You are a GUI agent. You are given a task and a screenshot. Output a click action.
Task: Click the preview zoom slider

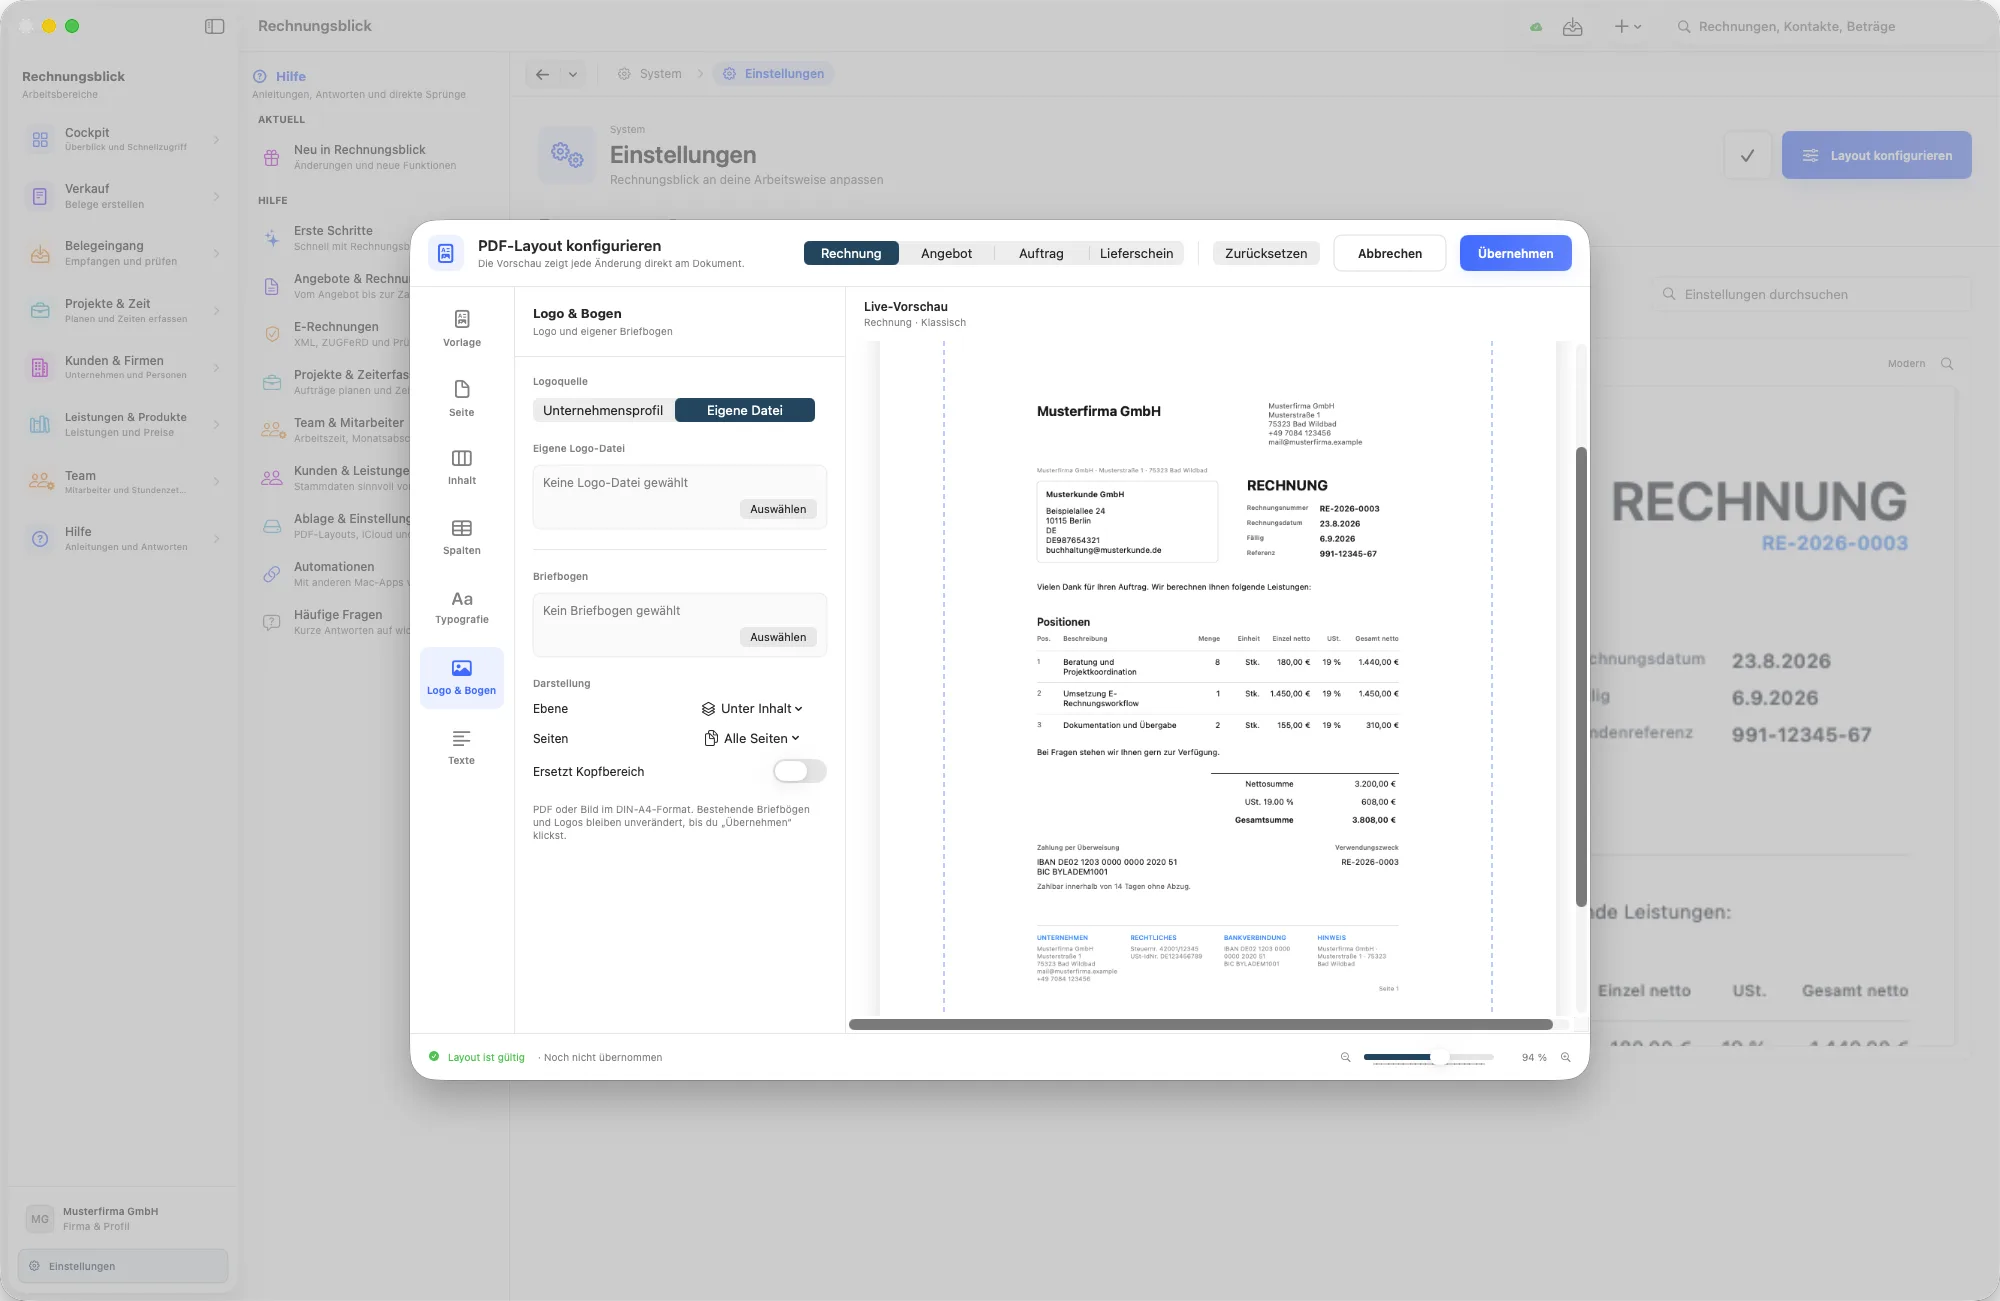1429,1057
